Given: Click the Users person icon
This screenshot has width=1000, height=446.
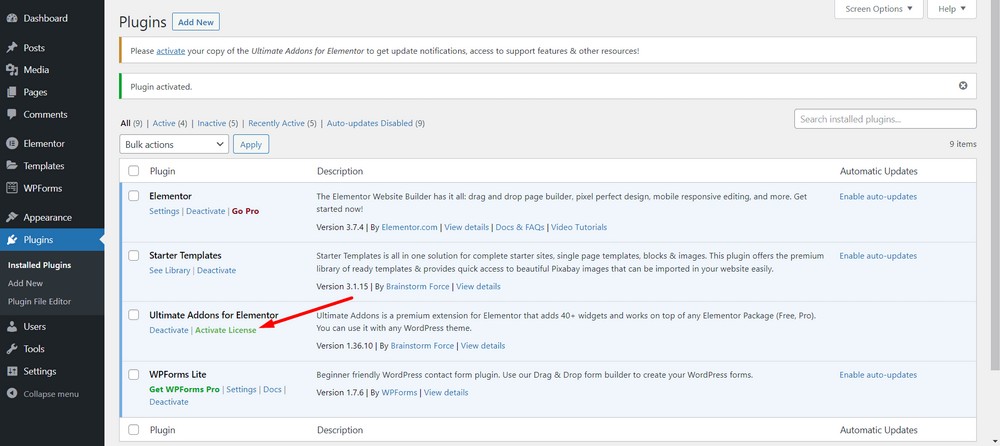Looking at the screenshot, I should 11,327.
